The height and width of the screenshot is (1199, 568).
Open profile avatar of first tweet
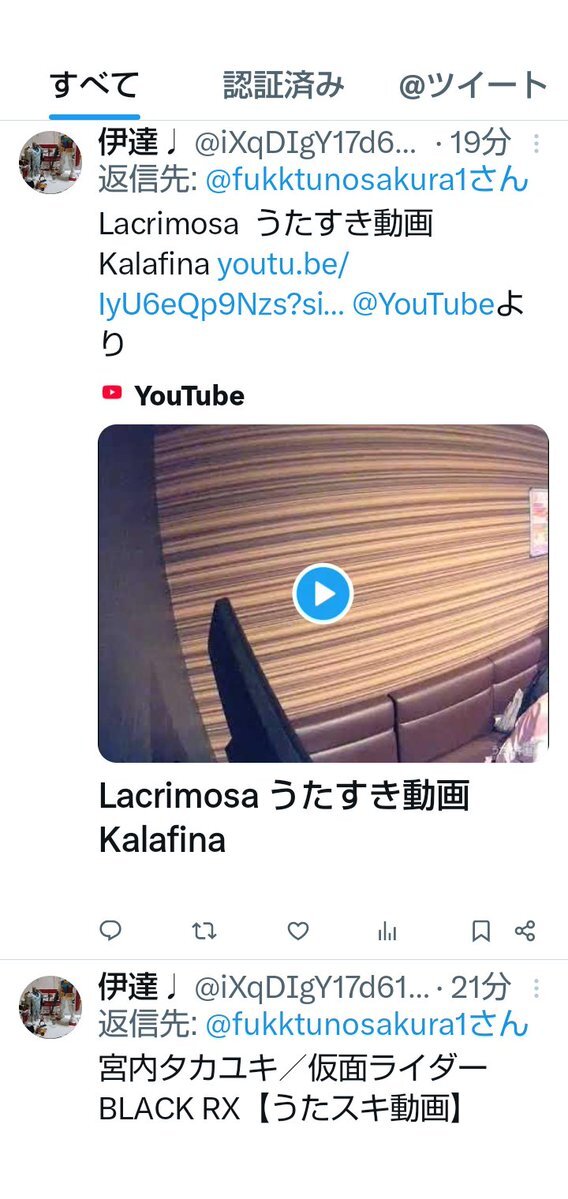click(50, 162)
